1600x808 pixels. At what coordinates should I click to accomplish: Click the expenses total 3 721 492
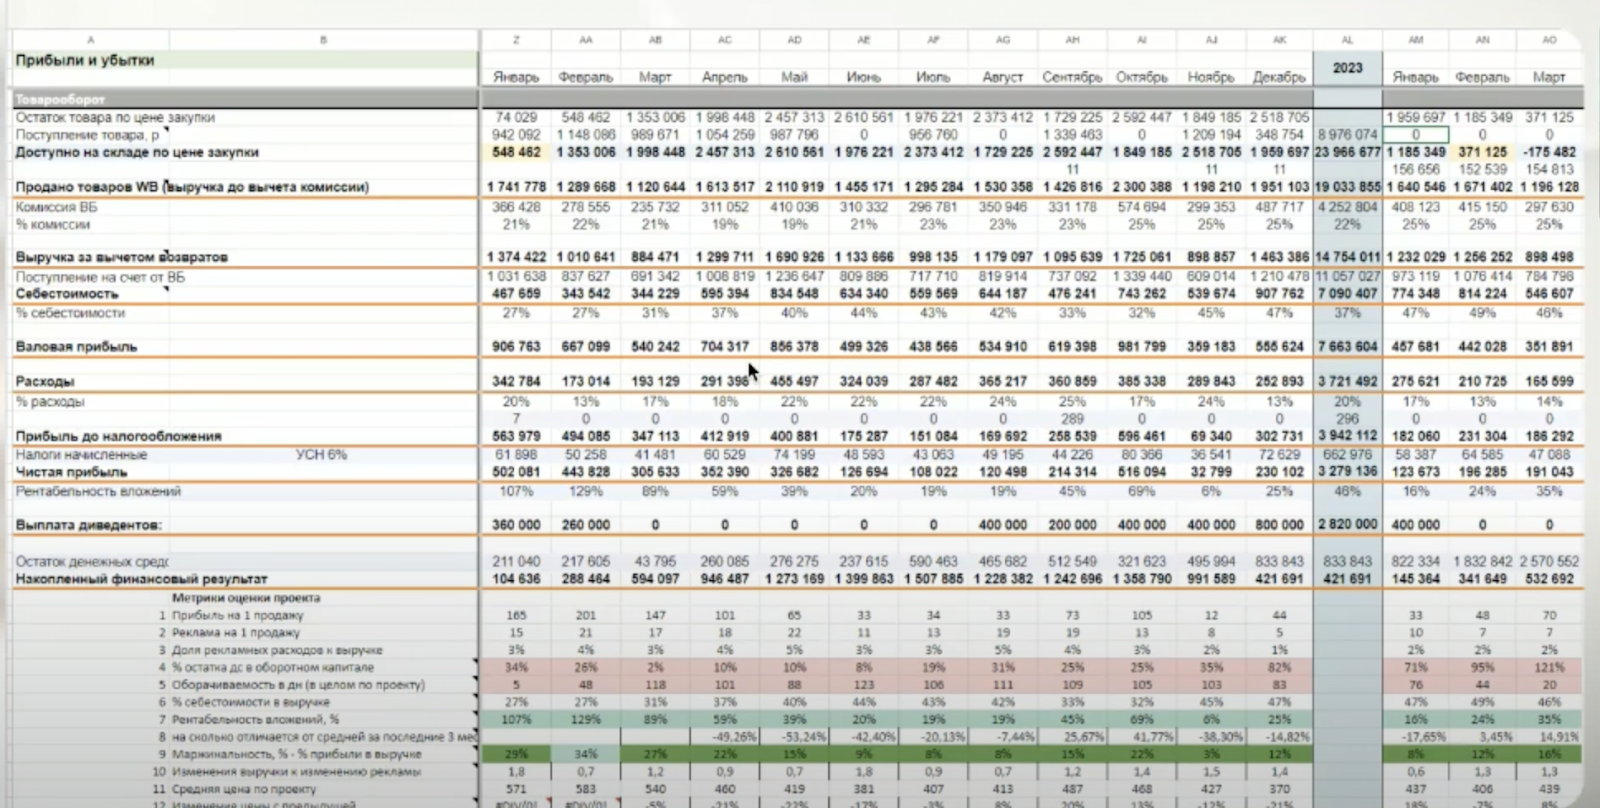pos(1347,382)
